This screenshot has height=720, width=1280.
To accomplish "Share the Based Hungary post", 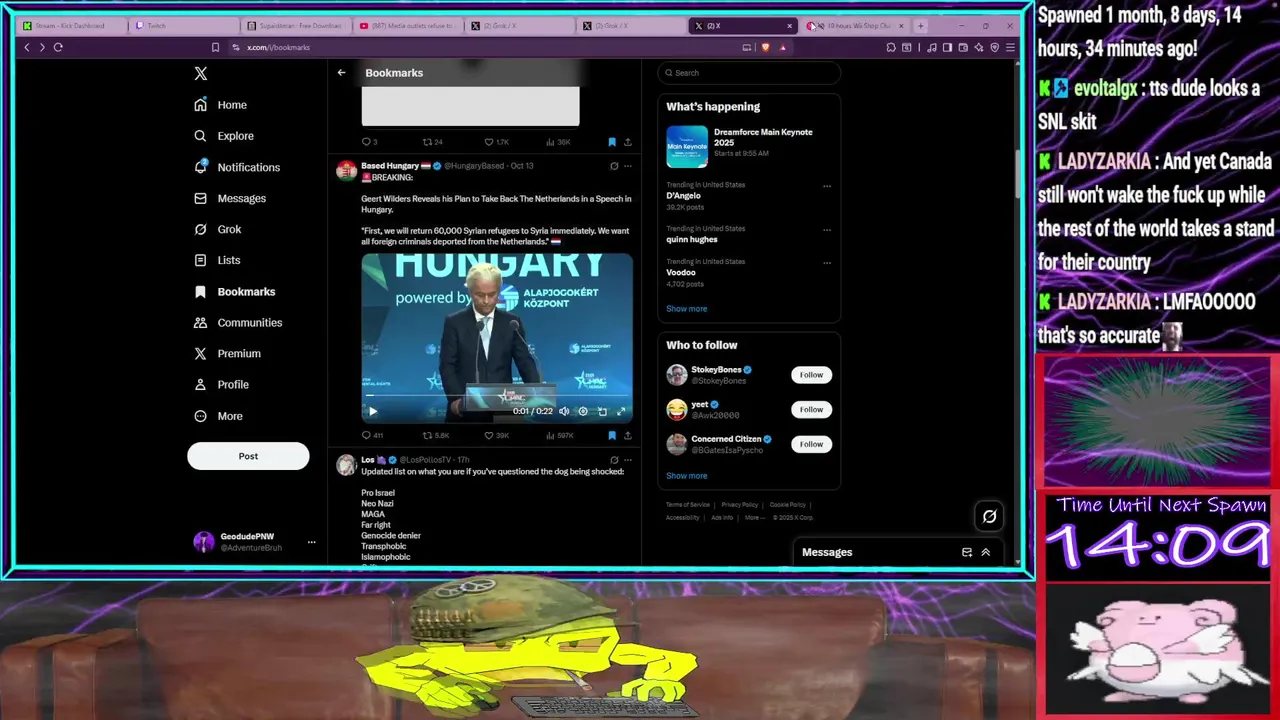I will click(628, 435).
